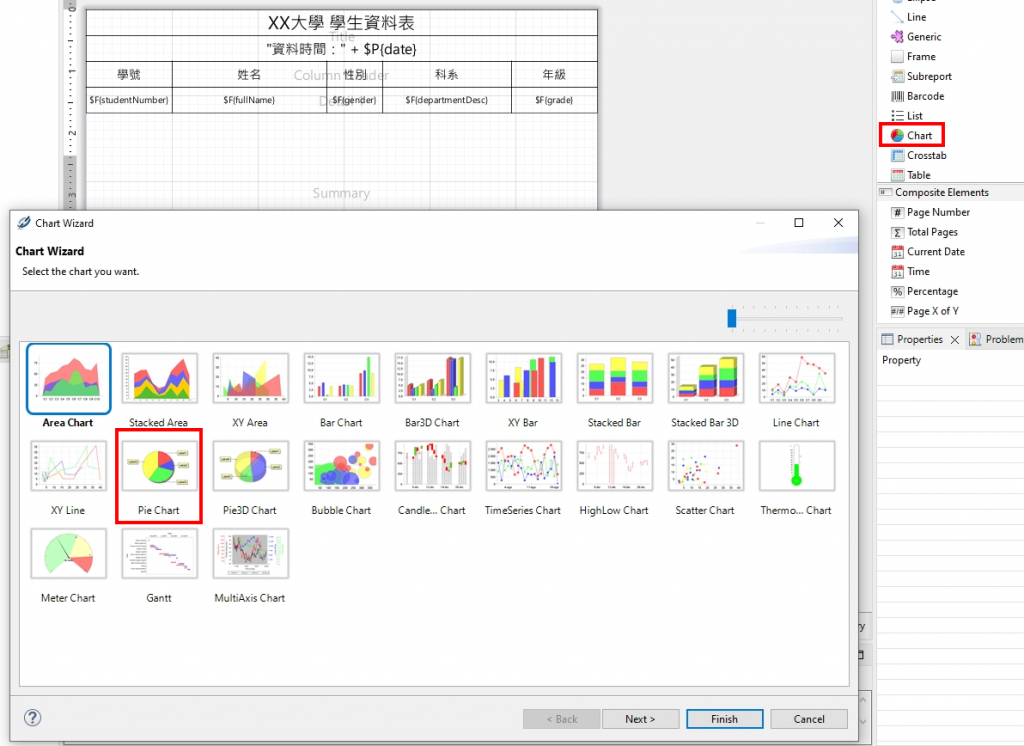Choose the Page X of Y element
The height and width of the screenshot is (746, 1024).
pyautogui.click(x=925, y=311)
